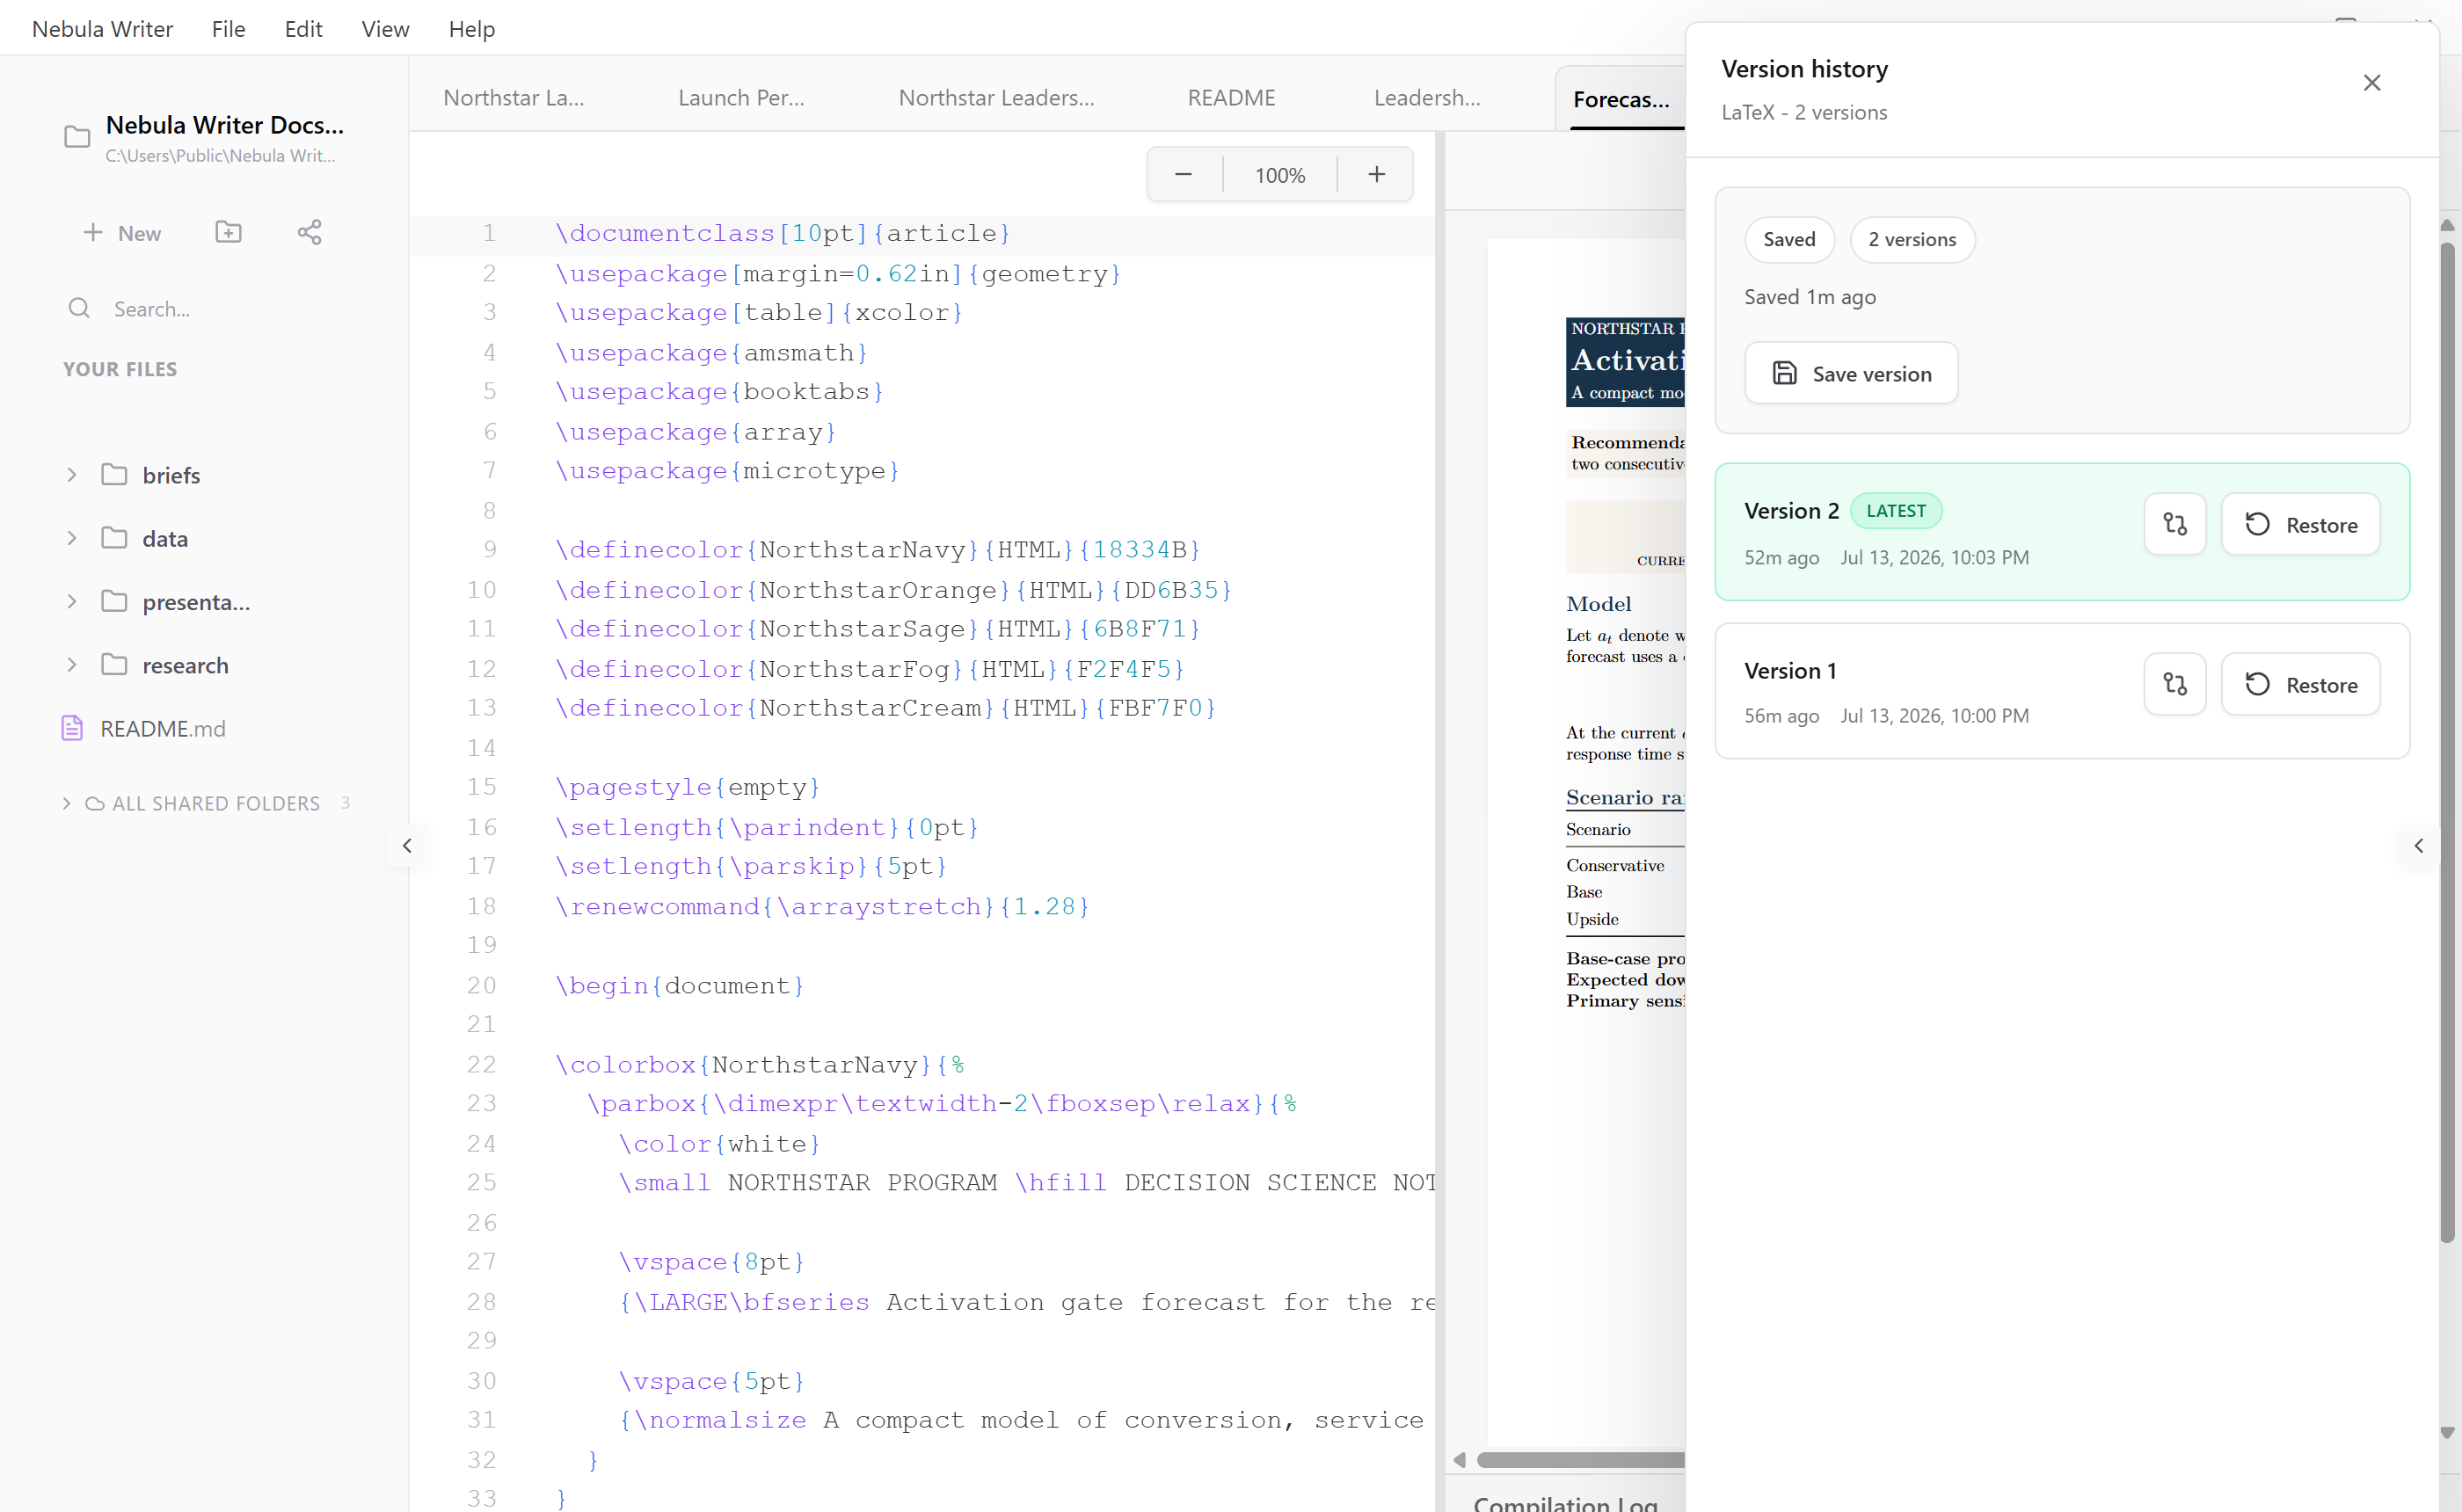
Task: Click preview scroll-left arrow
Action: click(x=1460, y=1460)
